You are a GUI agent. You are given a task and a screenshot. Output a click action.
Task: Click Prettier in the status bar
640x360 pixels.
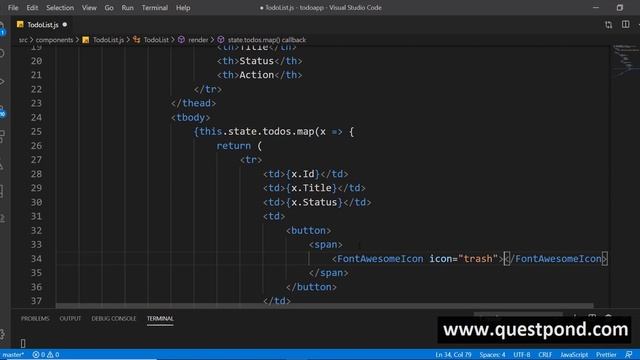[606, 355]
